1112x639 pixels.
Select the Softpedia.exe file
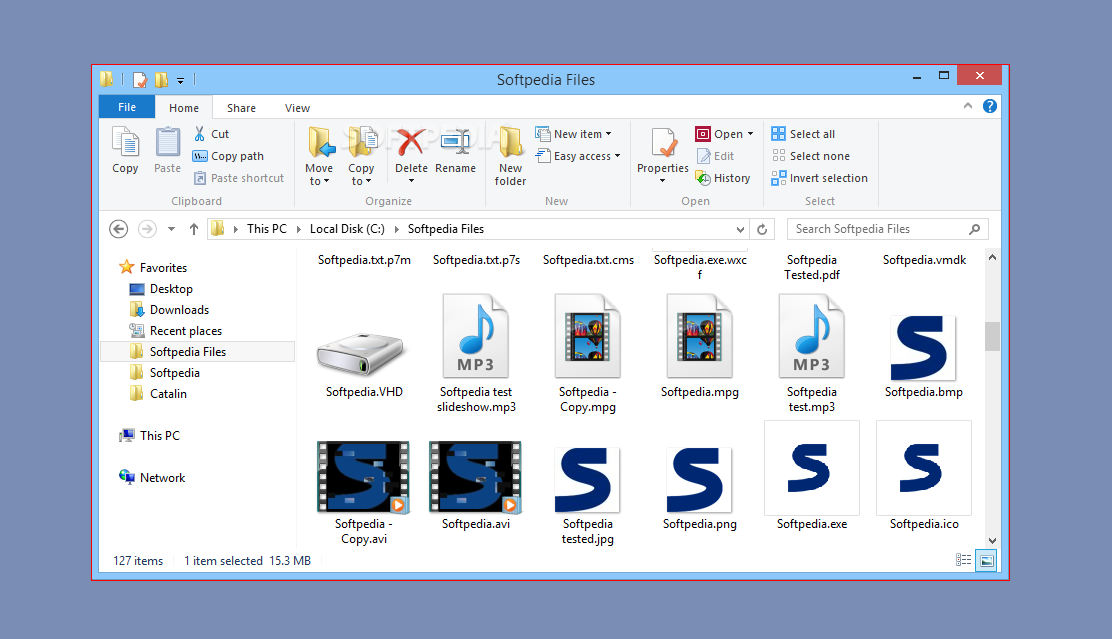pyautogui.click(x=811, y=477)
